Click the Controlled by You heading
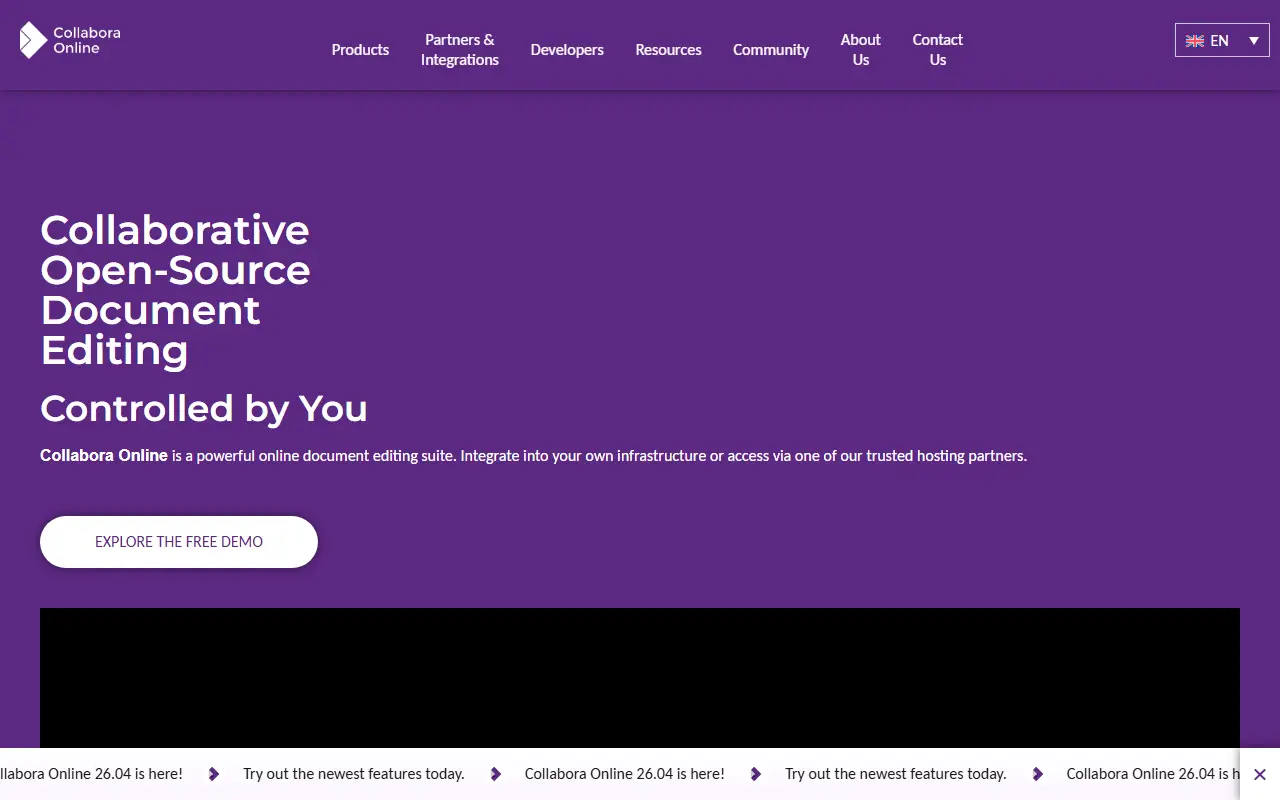1280x800 pixels. coord(204,408)
